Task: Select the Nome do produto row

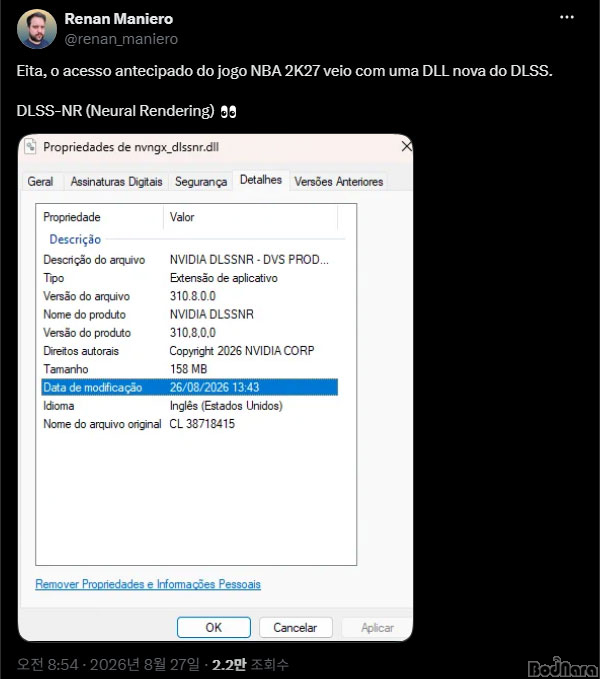Action: [190, 314]
